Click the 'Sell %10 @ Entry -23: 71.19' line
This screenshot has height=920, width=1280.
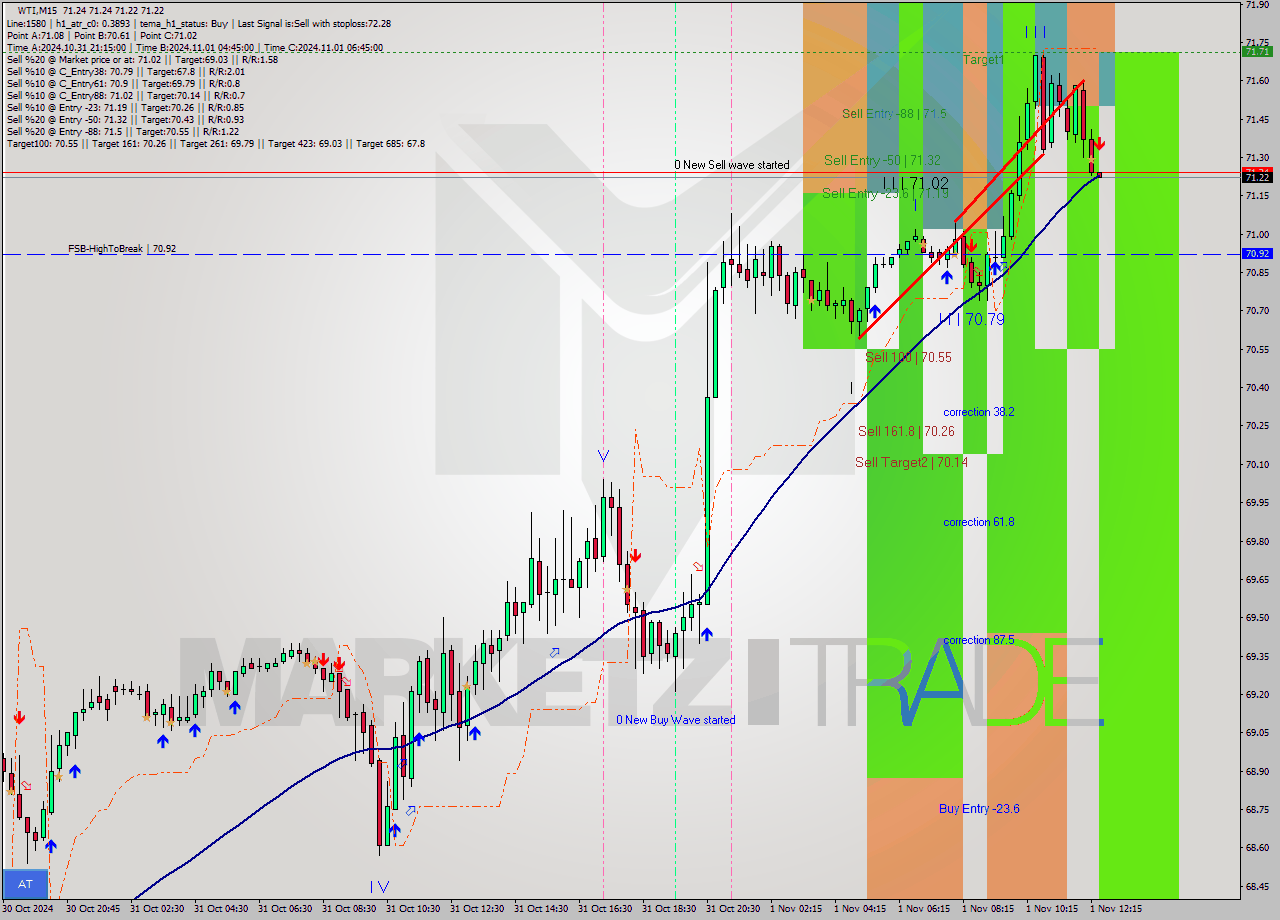coord(125,107)
